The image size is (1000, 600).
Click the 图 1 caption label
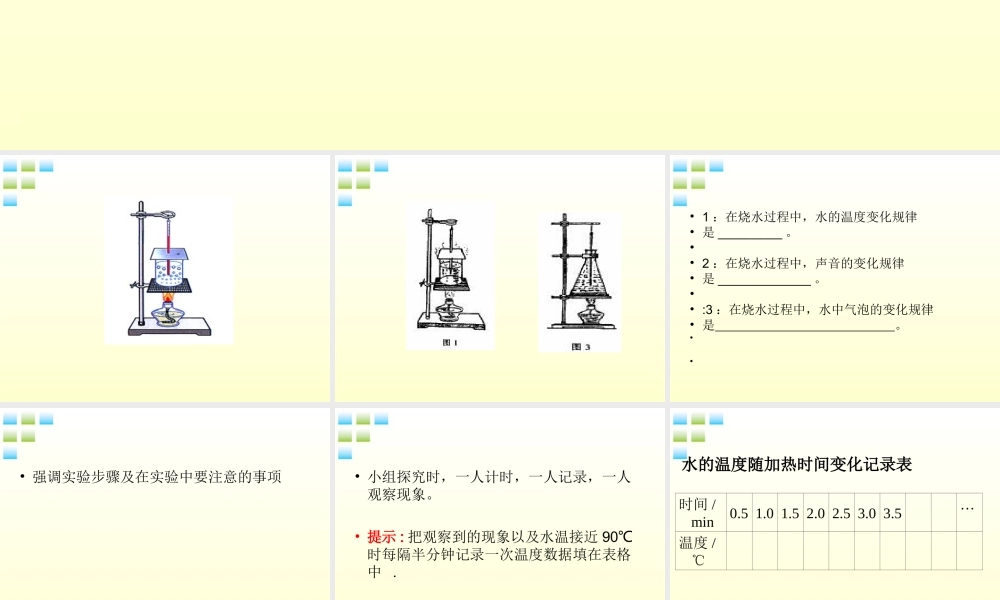click(x=450, y=343)
